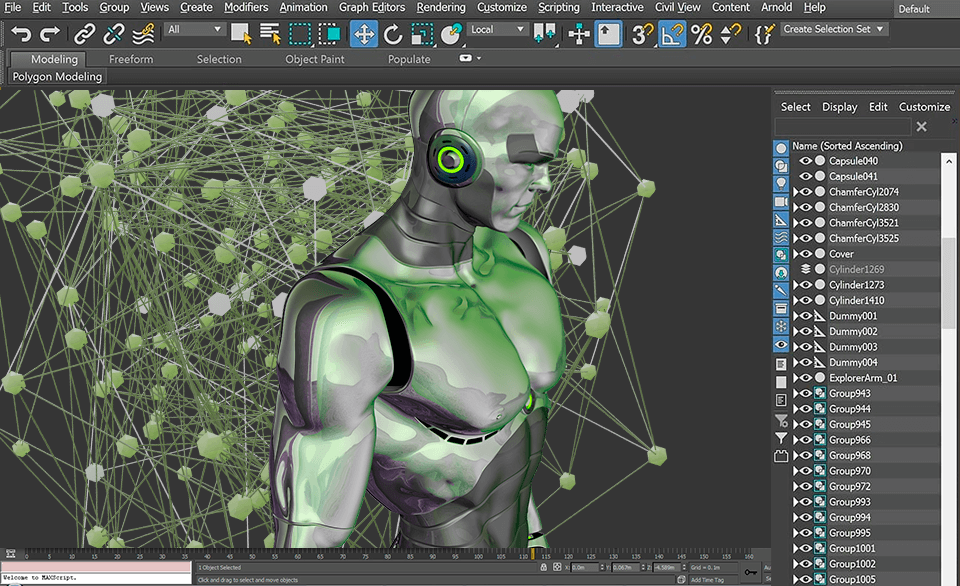Enable the Select and Link tool
Screen dimensions: 960x586
click(x=83, y=33)
